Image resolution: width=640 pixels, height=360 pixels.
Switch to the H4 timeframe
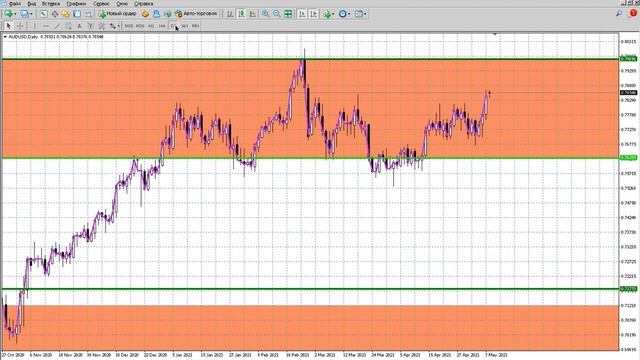pyautogui.click(x=162, y=26)
